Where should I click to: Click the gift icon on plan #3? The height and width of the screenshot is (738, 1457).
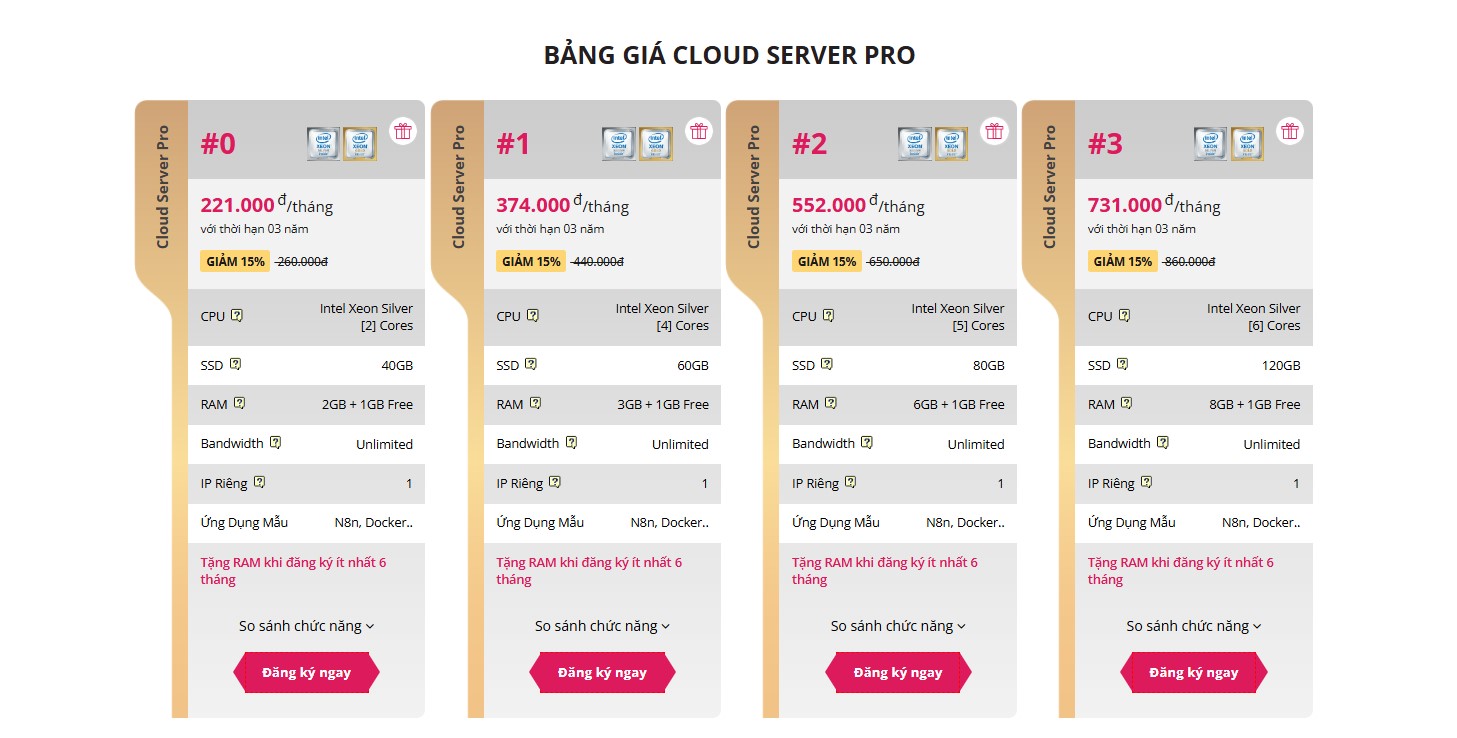click(1290, 130)
